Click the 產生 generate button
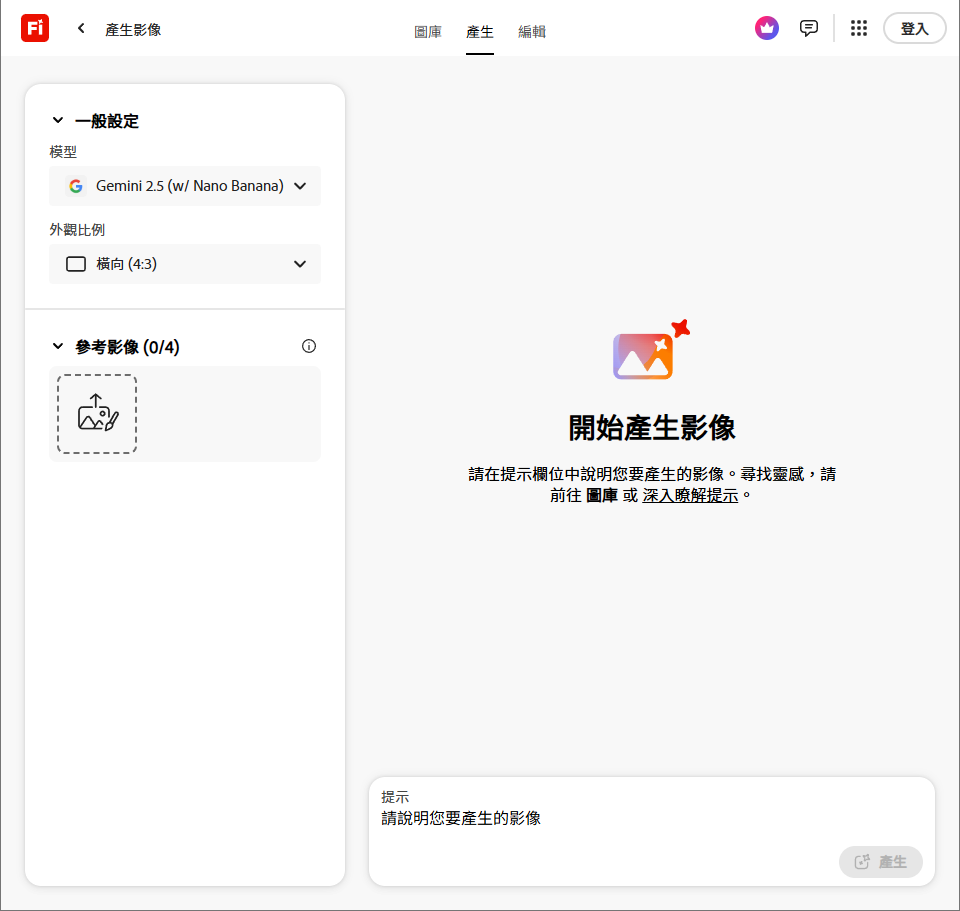 [880, 862]
